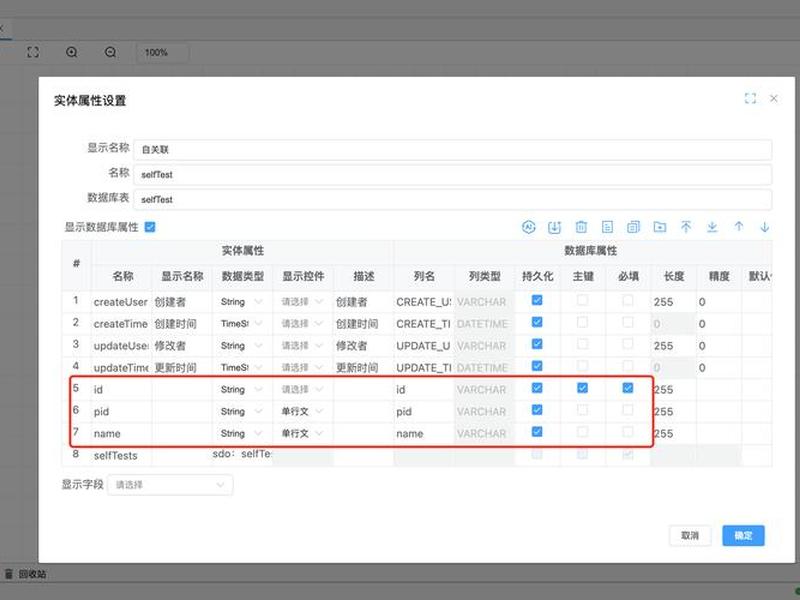Click the length cell 255 in the name row

(x=673, y=434)
